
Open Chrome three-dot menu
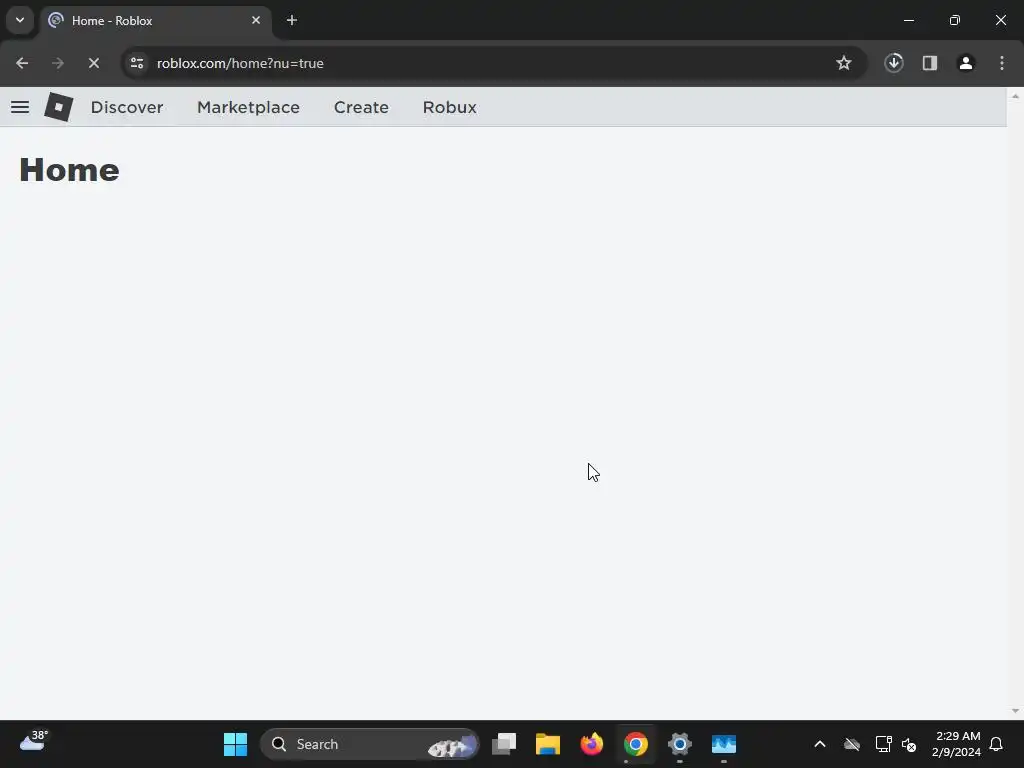[1002, 63]
